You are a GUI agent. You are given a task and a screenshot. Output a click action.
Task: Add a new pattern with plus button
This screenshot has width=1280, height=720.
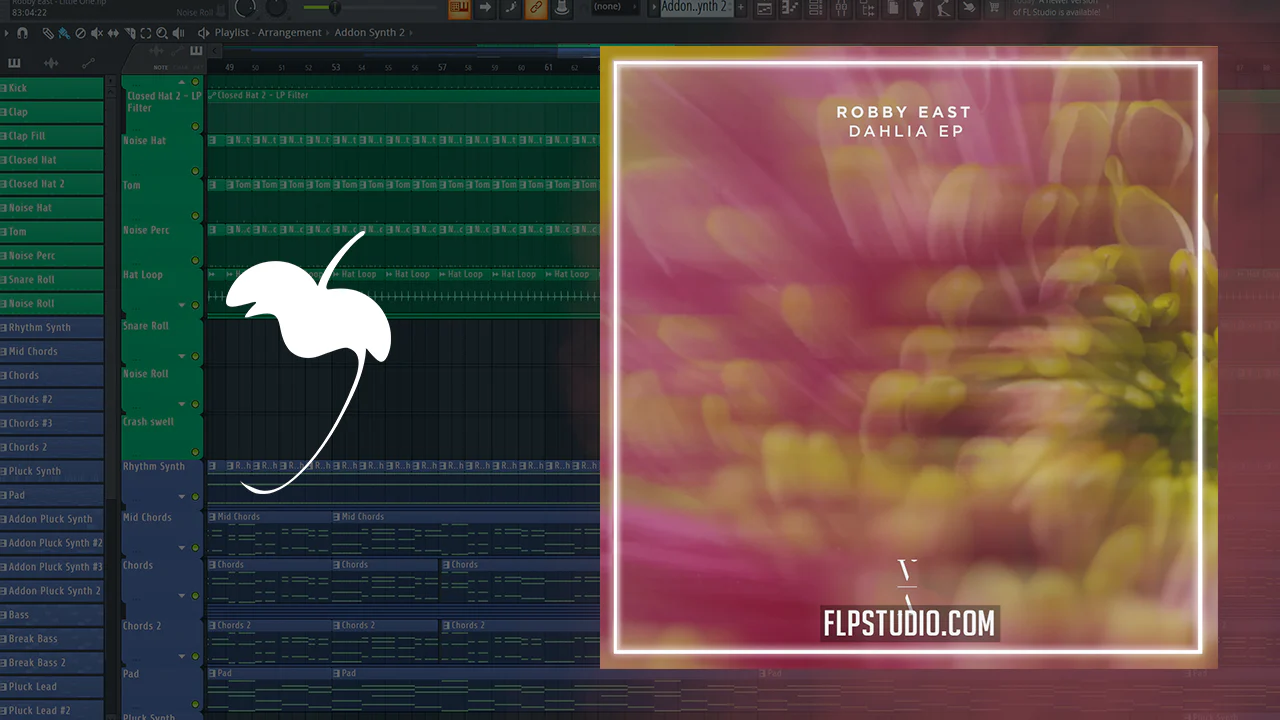pyautogui.click(x=743, y=8)
